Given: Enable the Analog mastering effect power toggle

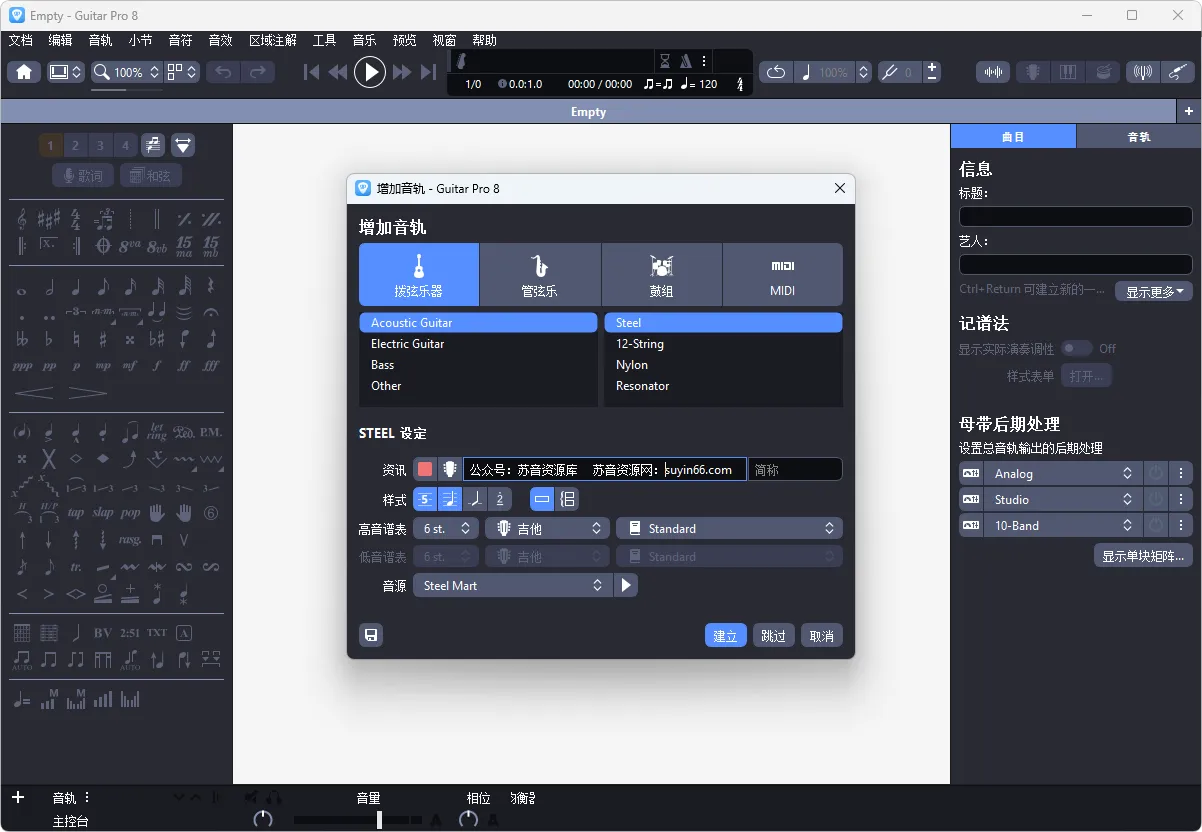Looking at the screenshot, I should pos(1156,473).
